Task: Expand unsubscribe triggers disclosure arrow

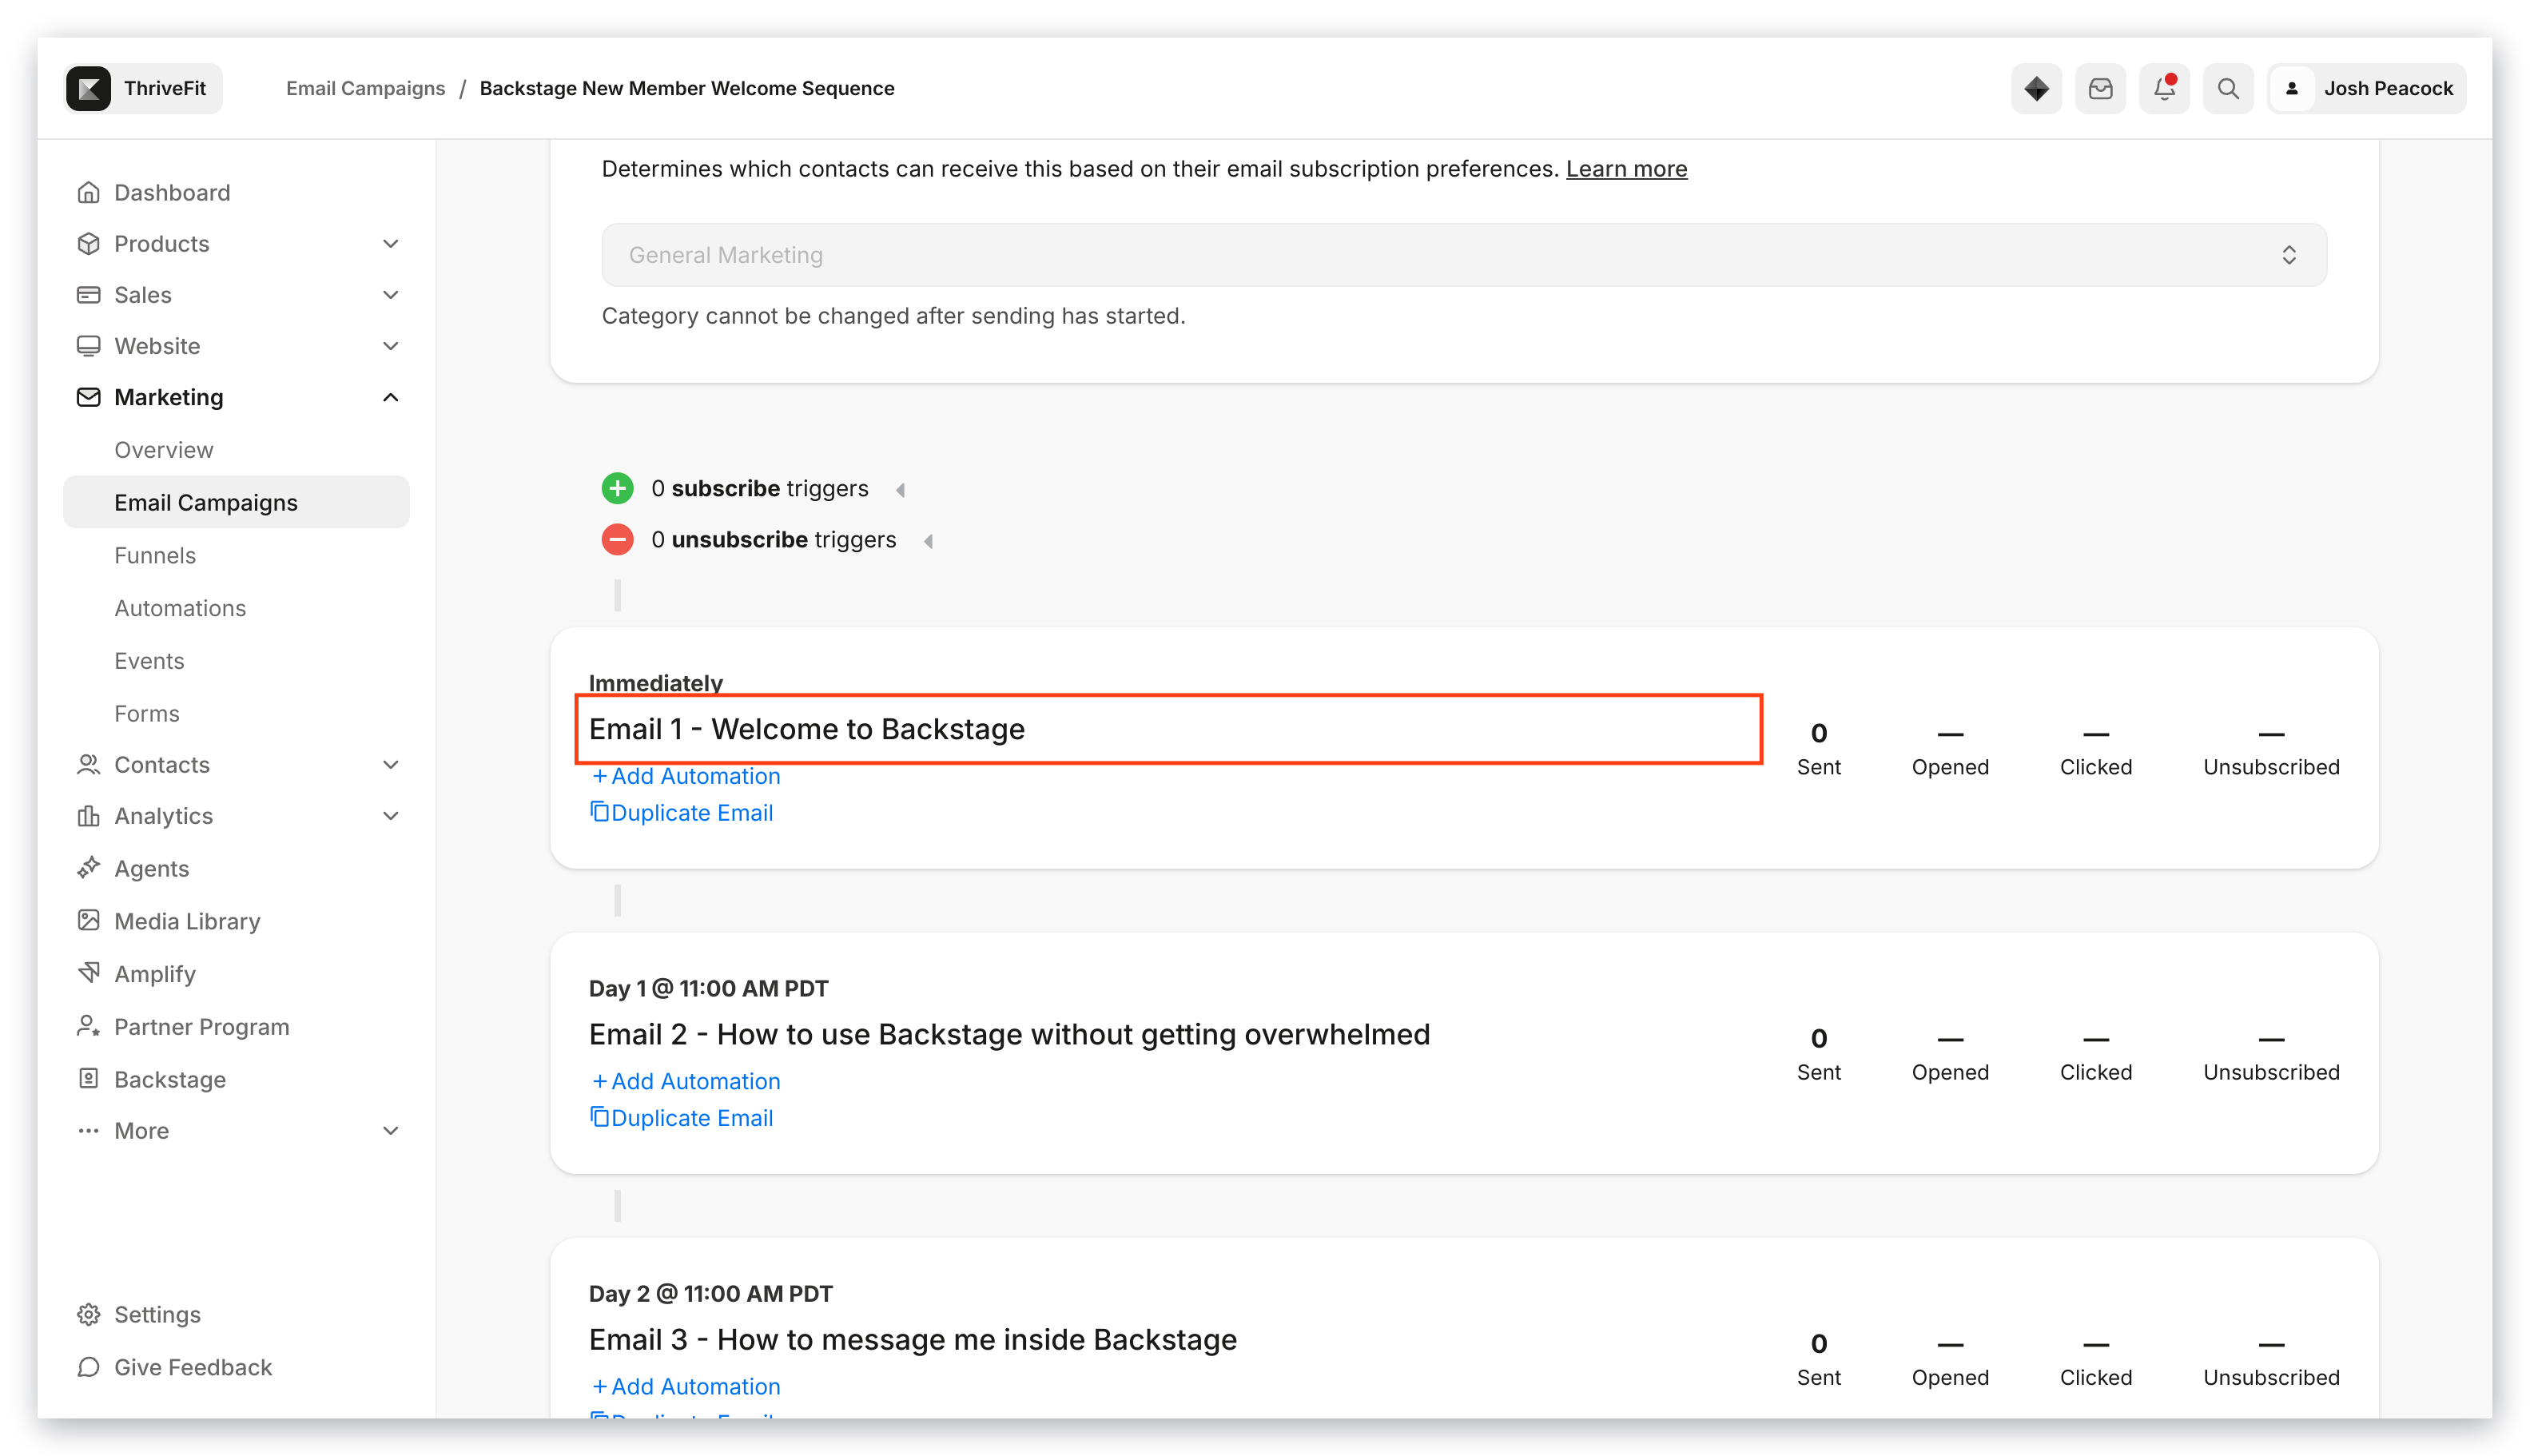Action: click(x=928, y=540)
